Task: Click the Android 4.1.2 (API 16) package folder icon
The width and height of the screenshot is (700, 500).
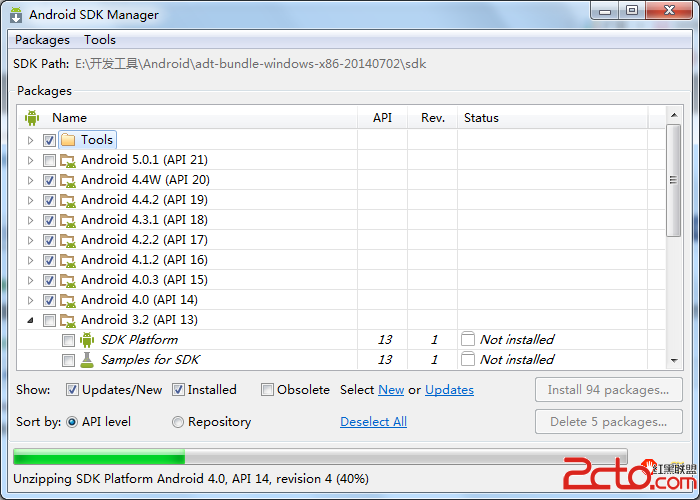Action: [68, 260]
